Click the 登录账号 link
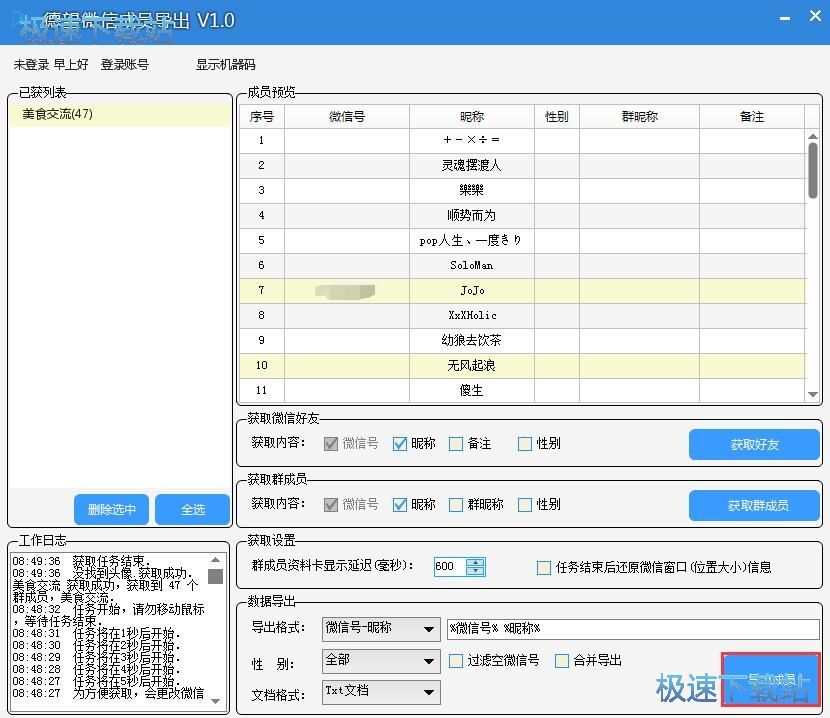 point(124,65)
